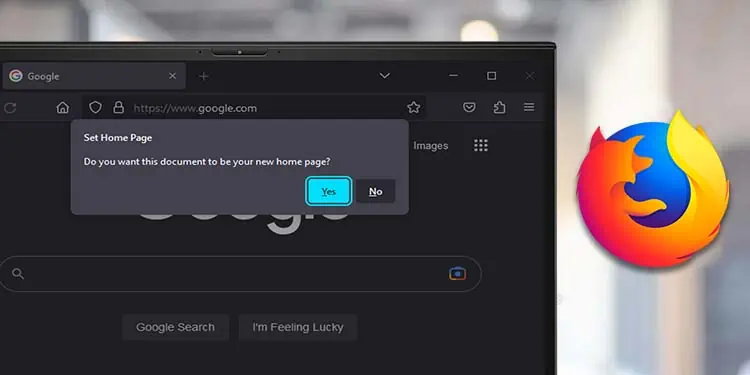The height and width of the screenshot is (375, 750).
Task: Open a new tab with plus icon
Action: tap(204, 76)
